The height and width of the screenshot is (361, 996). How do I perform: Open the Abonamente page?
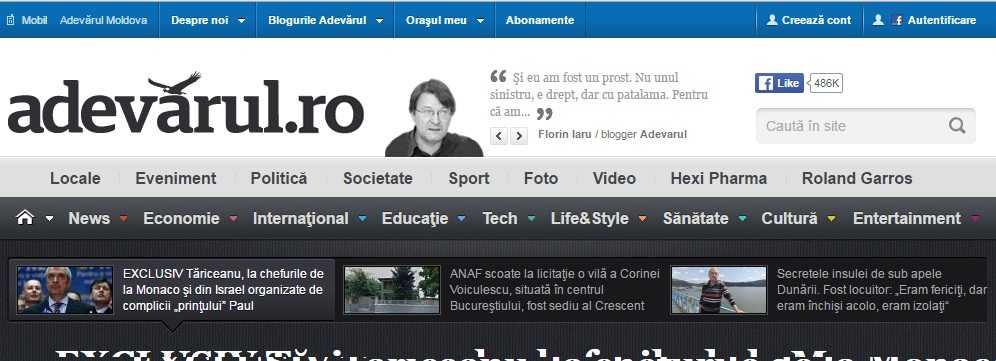(540, 20)
